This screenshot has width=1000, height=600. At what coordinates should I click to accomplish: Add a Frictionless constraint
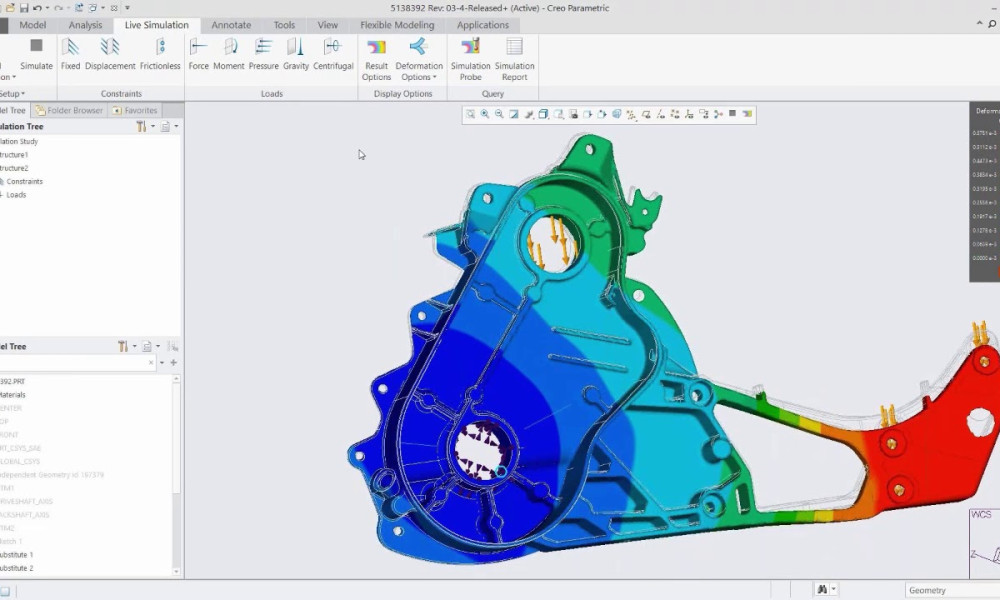coord(160,54)
